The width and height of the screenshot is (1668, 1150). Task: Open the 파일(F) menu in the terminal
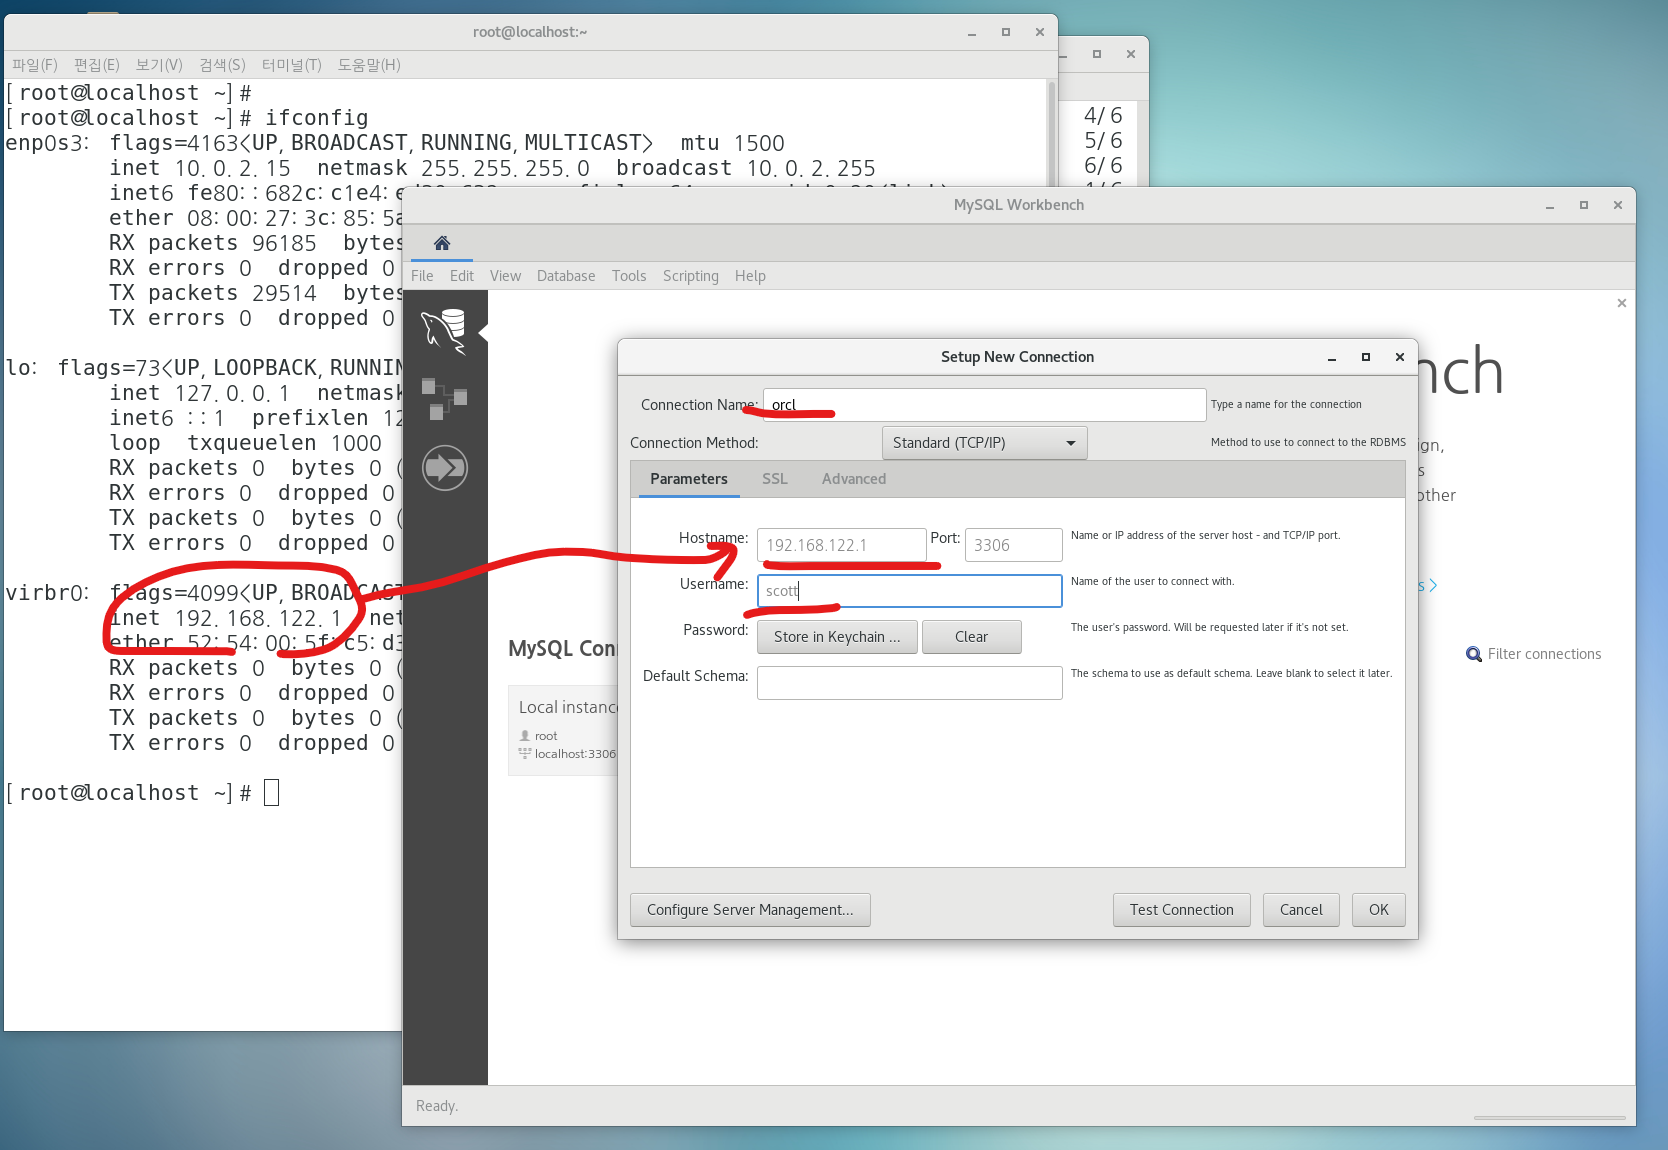35,65
